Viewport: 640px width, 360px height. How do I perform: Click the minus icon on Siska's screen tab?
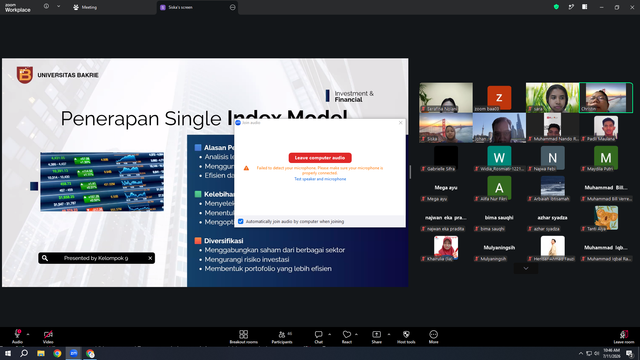tap(233, 7)
